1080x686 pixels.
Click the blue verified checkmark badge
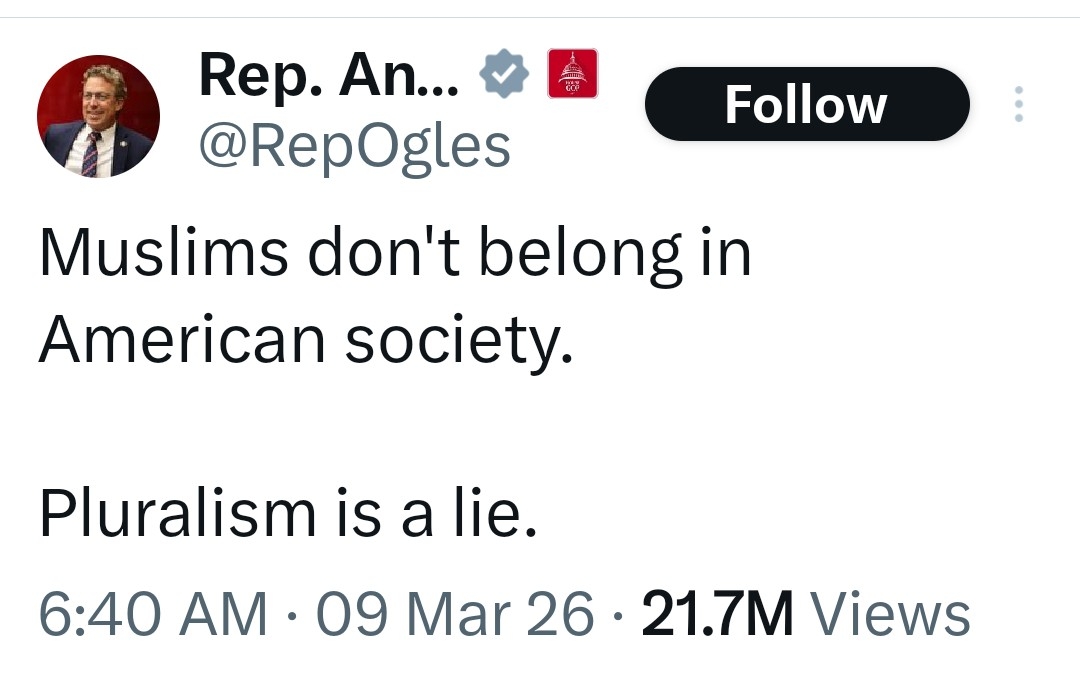tap(503, 74)
